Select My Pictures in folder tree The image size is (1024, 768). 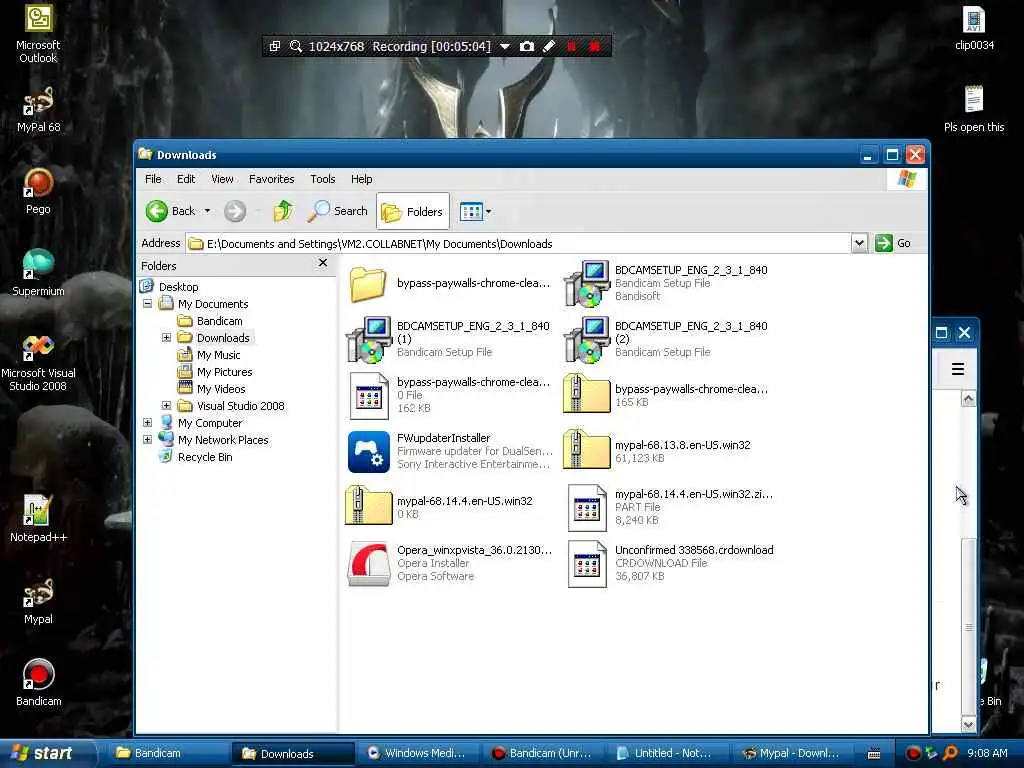click(224, 372)
